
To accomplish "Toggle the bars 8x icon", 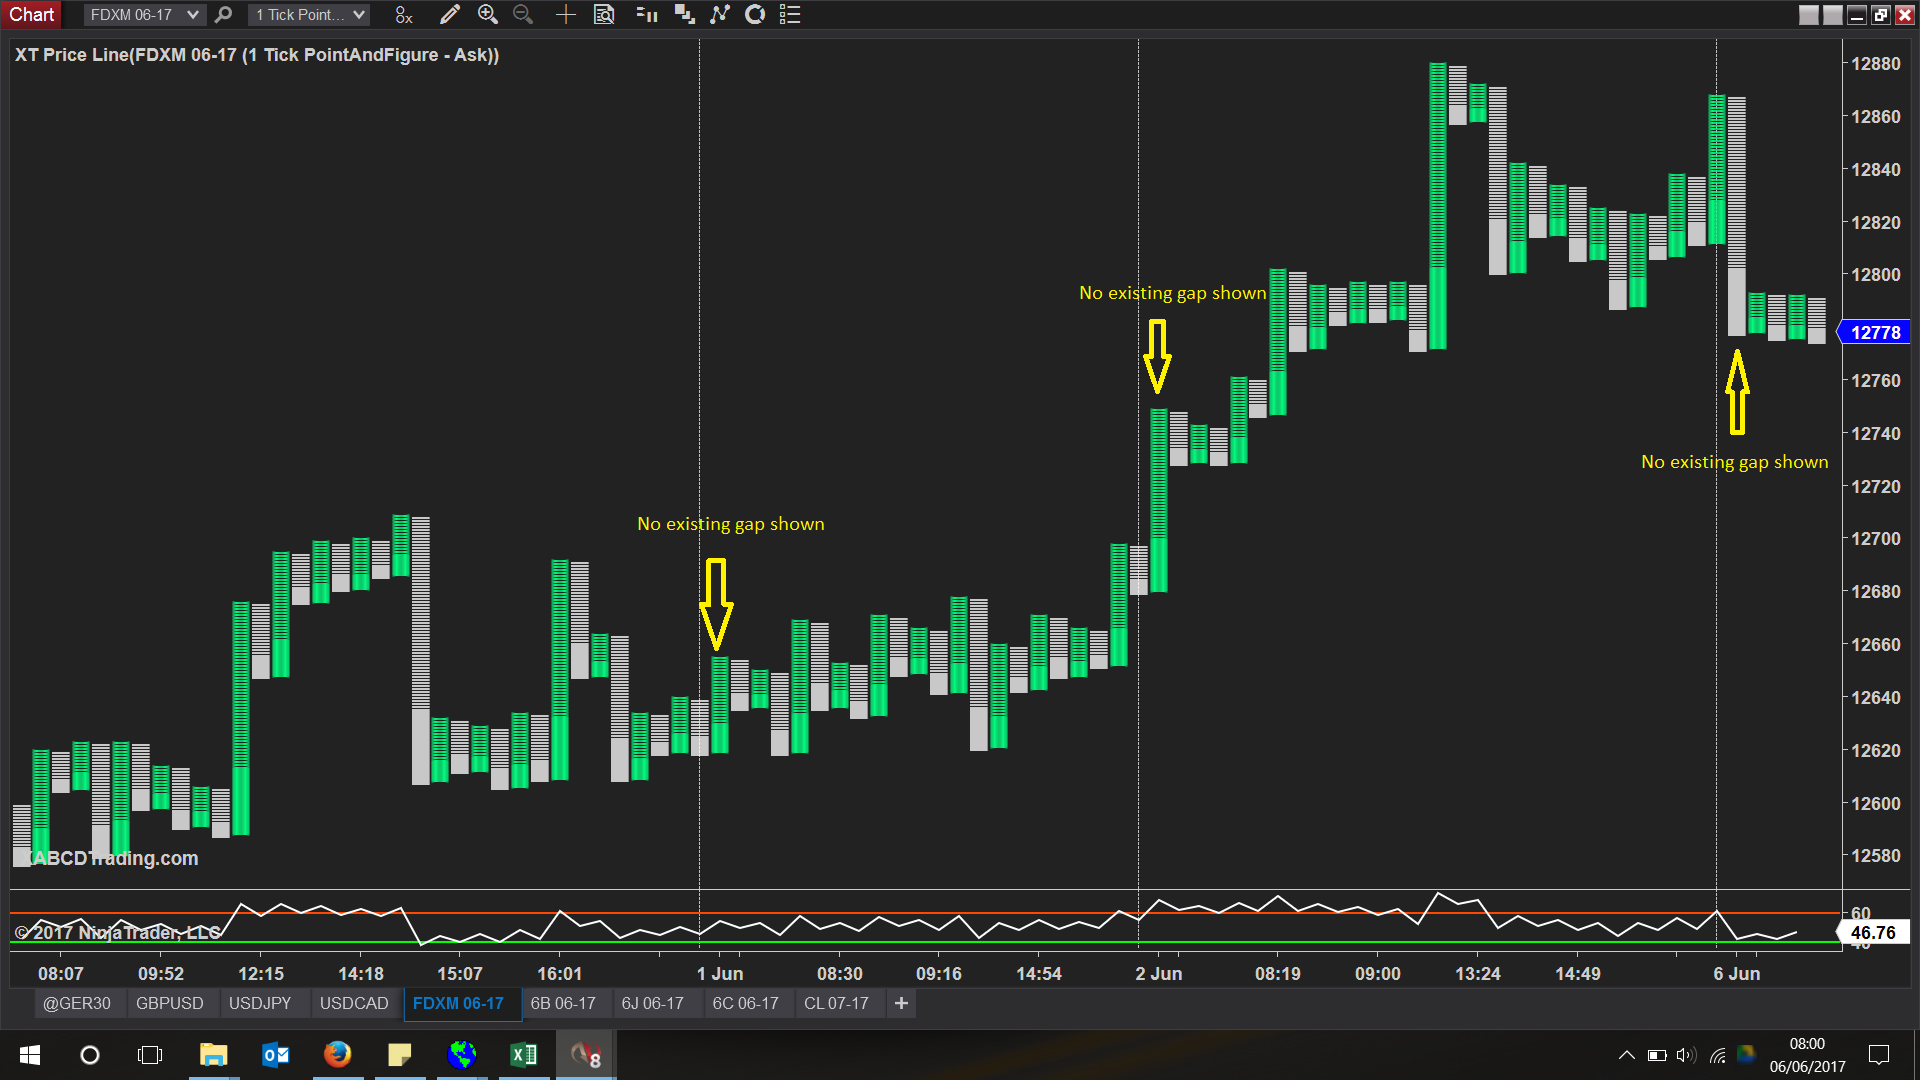I will pos(403,15).
